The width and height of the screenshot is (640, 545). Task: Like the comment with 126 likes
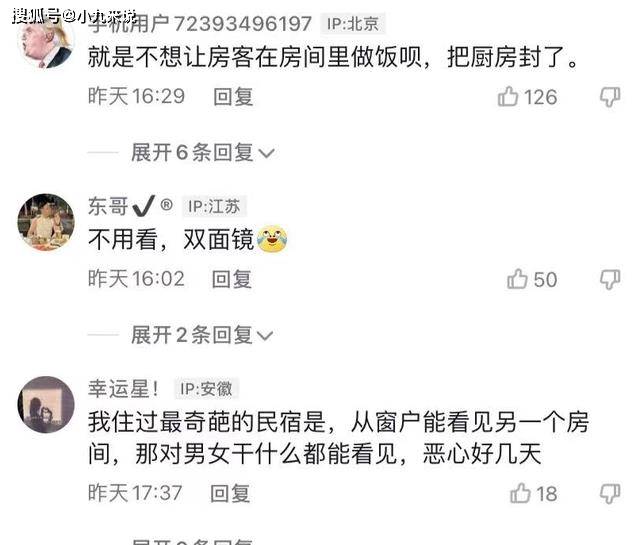tap(527, 97)
